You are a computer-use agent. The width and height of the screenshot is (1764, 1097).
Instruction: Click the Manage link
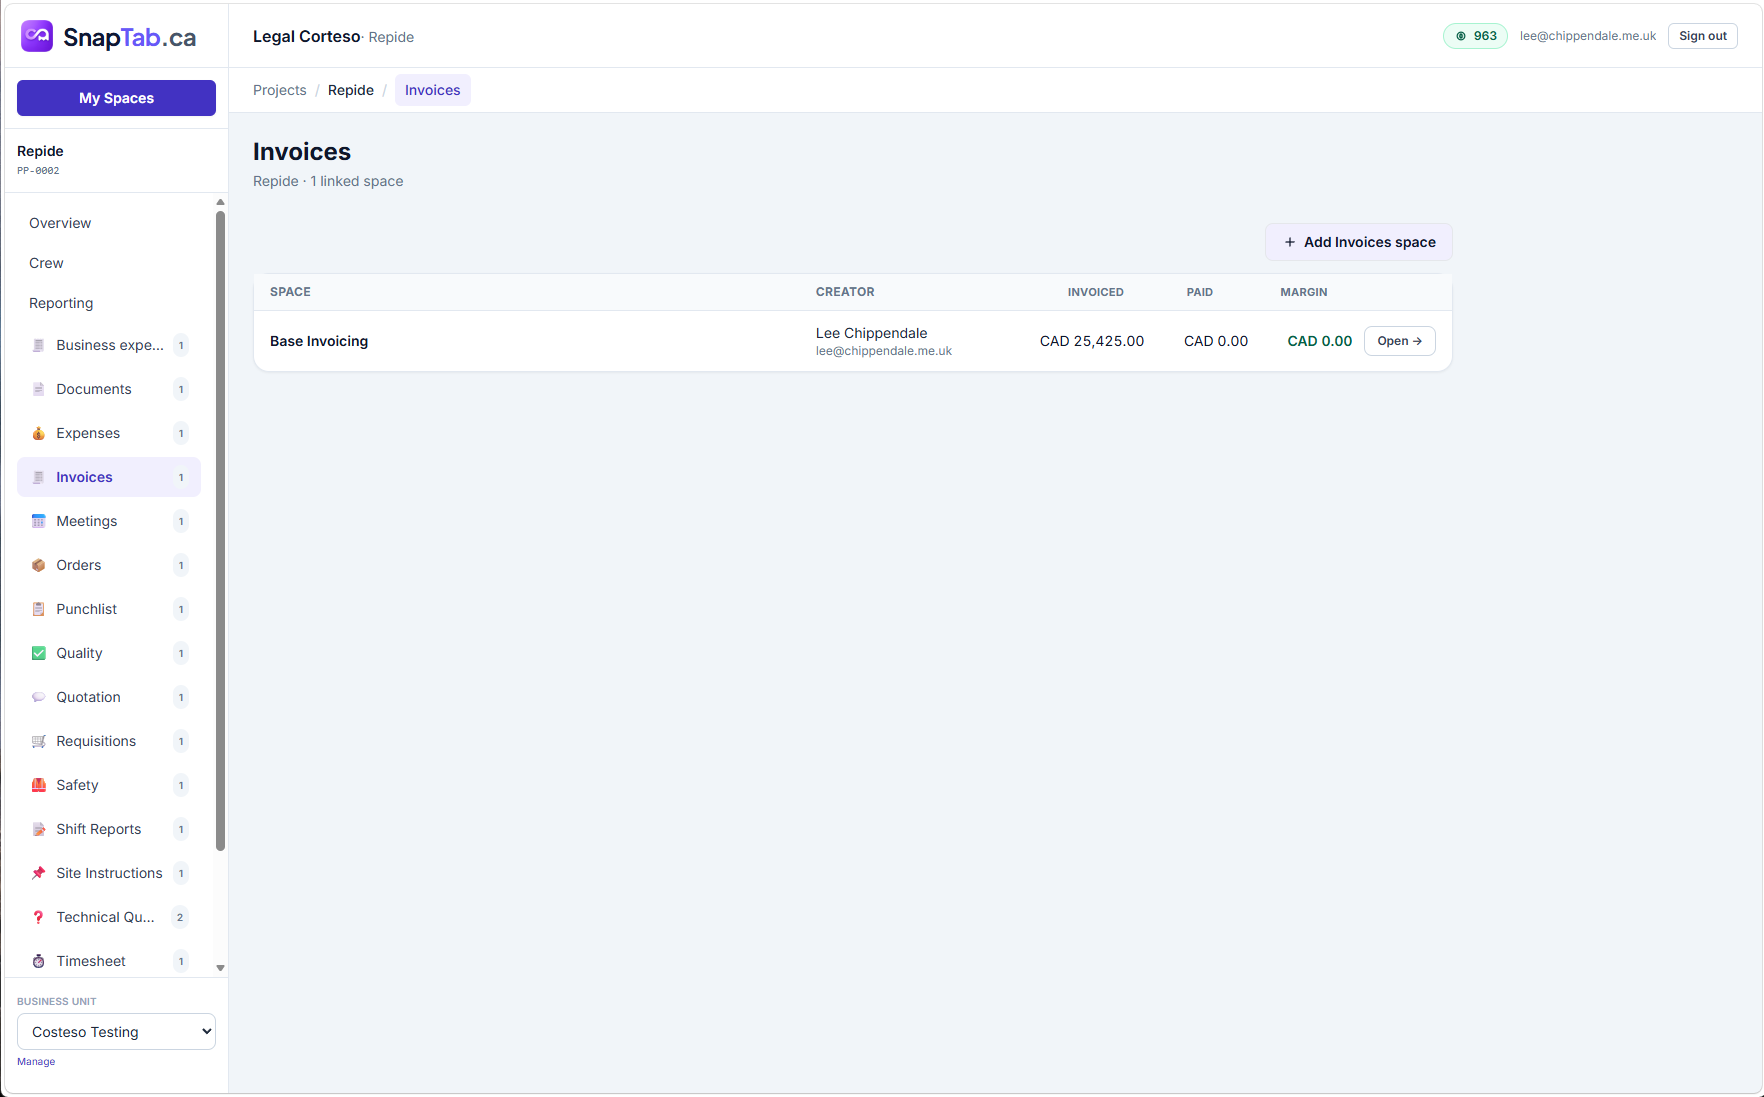pos(36,1062)
